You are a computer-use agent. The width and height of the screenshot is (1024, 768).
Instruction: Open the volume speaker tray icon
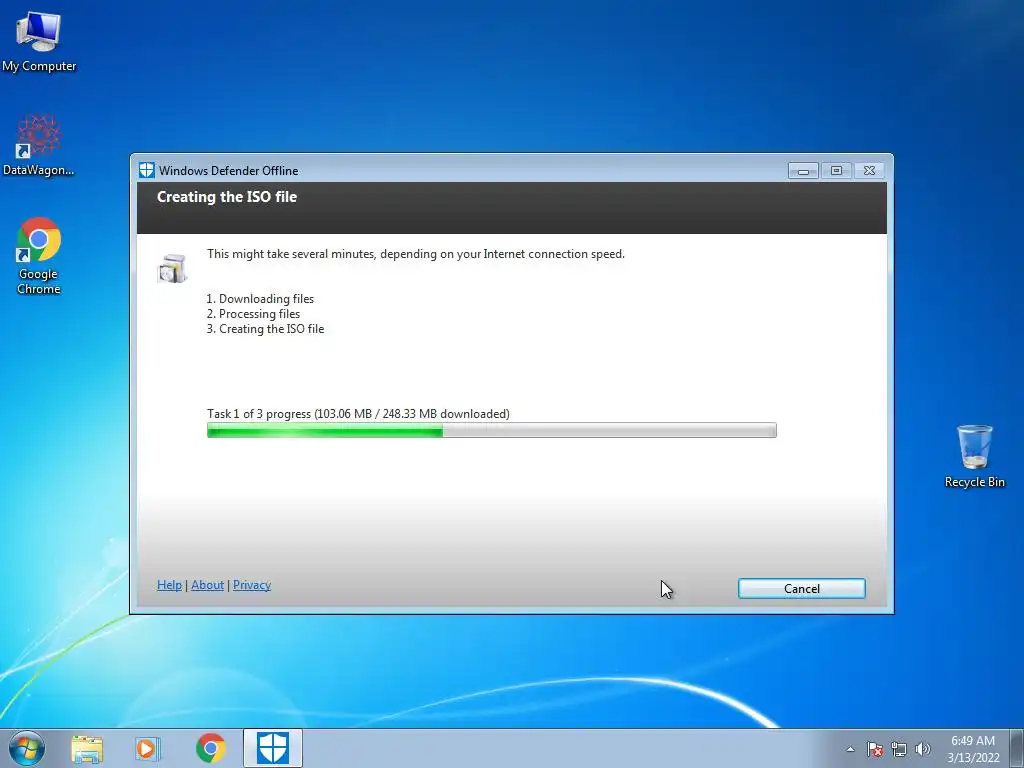coord(922,749)
